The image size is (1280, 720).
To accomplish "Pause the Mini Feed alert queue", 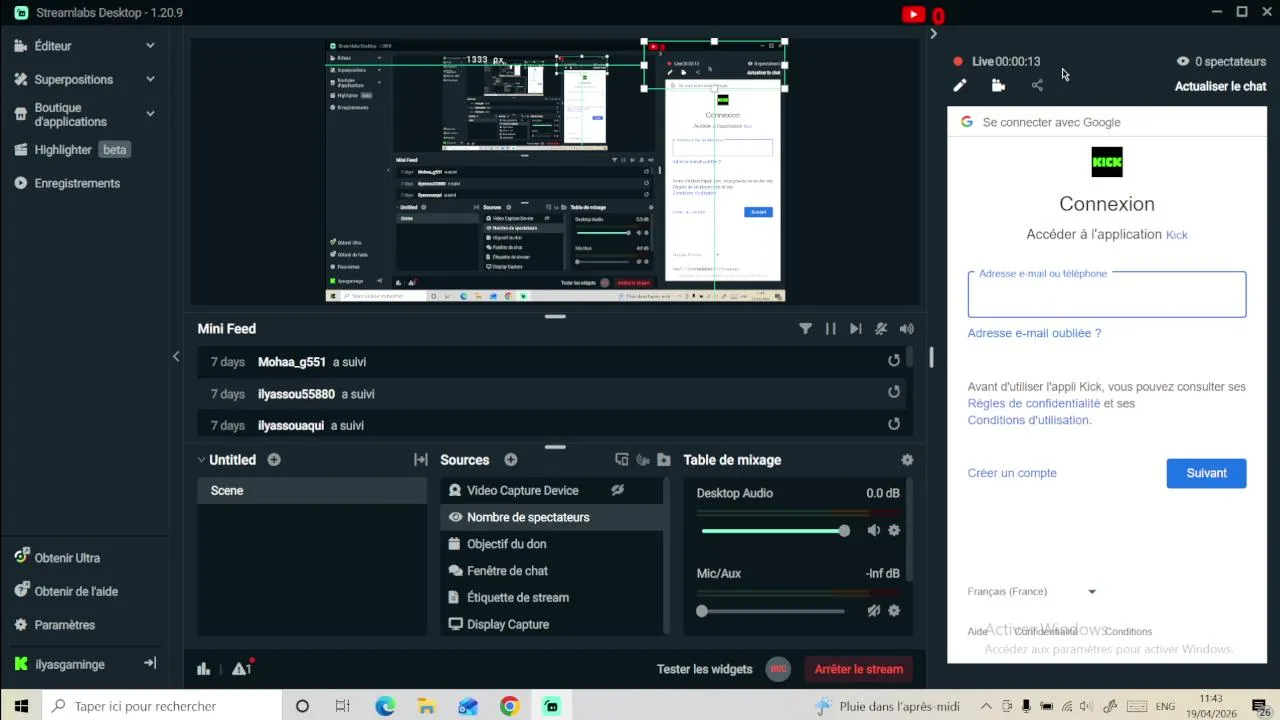I will coord(830,329).
